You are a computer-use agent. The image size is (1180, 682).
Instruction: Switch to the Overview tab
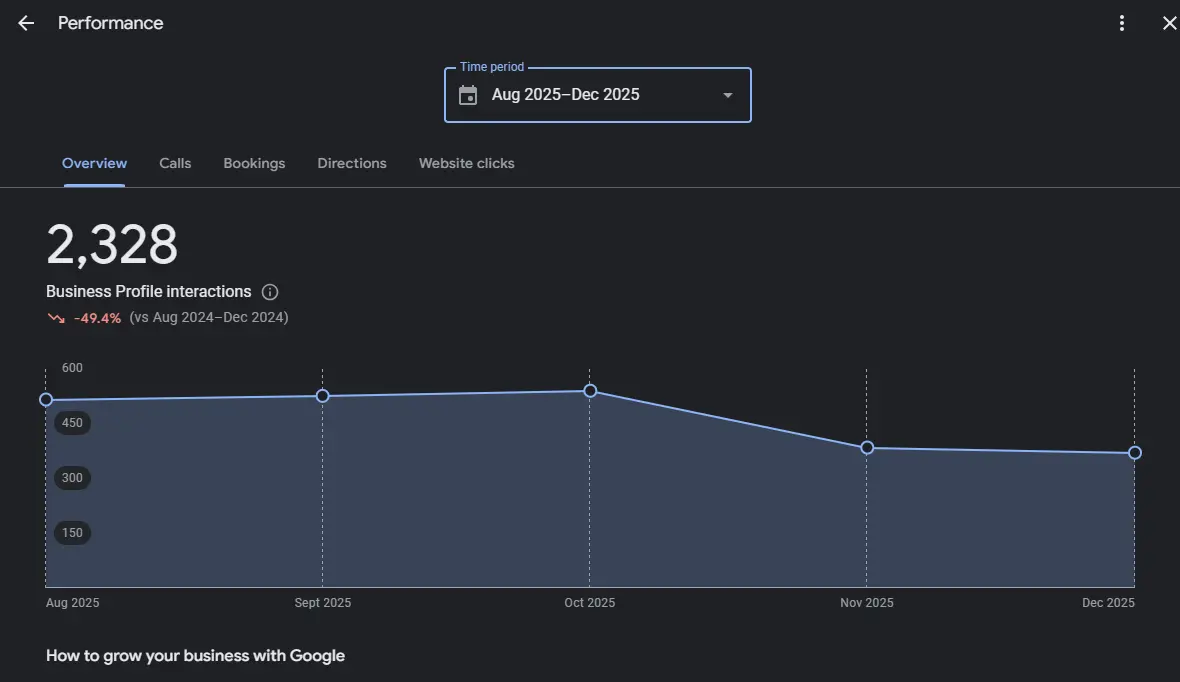tap(94, 163)
